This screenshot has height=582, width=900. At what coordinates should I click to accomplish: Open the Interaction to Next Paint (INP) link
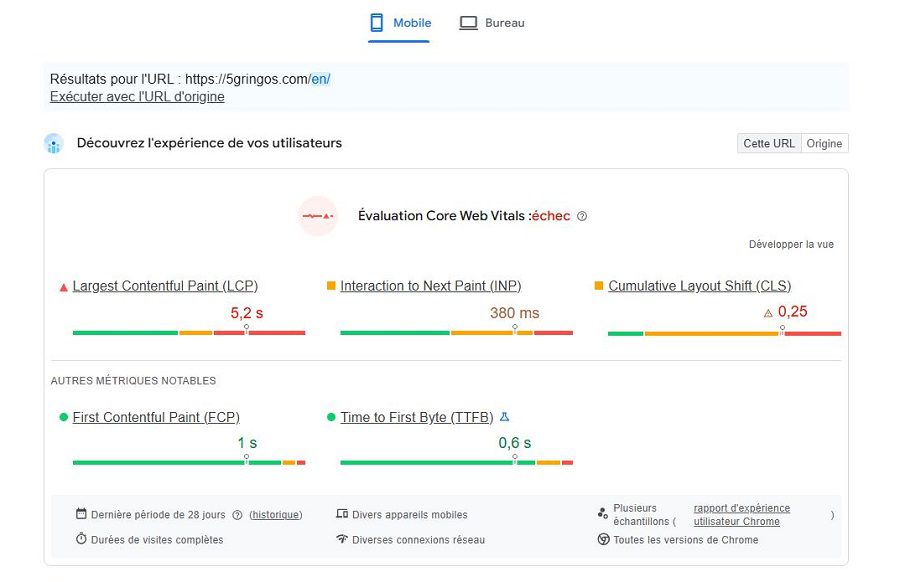click(431, 286)
